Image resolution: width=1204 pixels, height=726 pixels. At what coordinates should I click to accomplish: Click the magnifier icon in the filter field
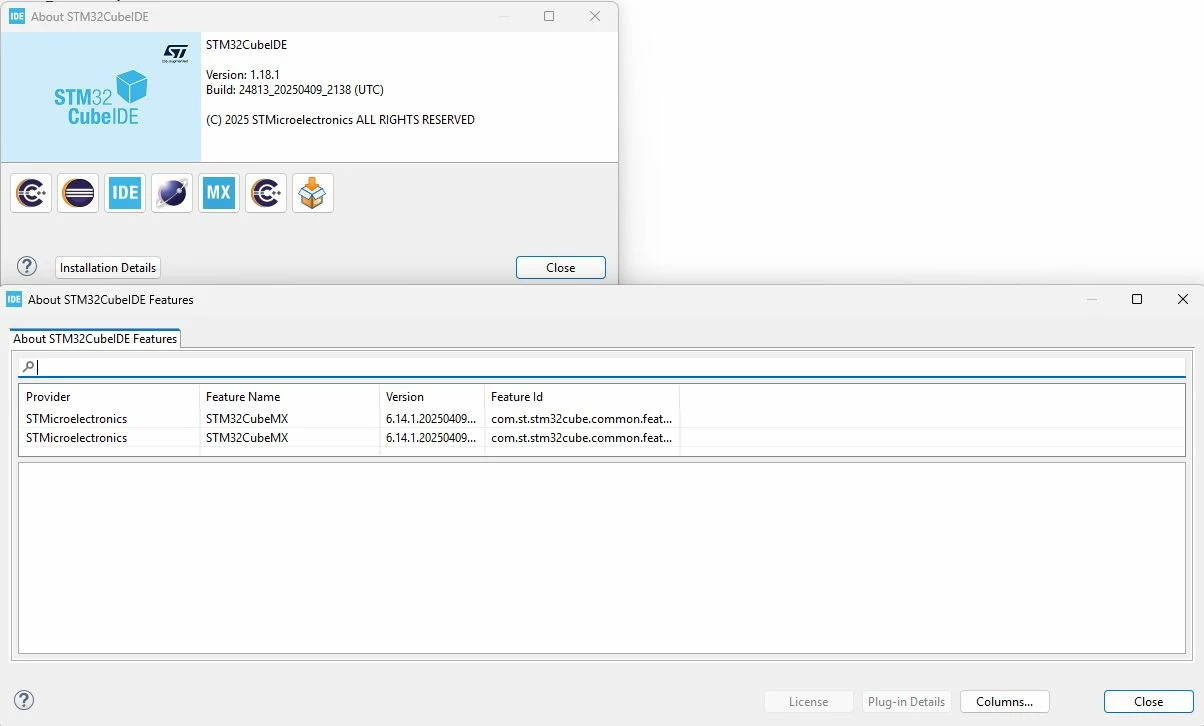pos(28,367)
